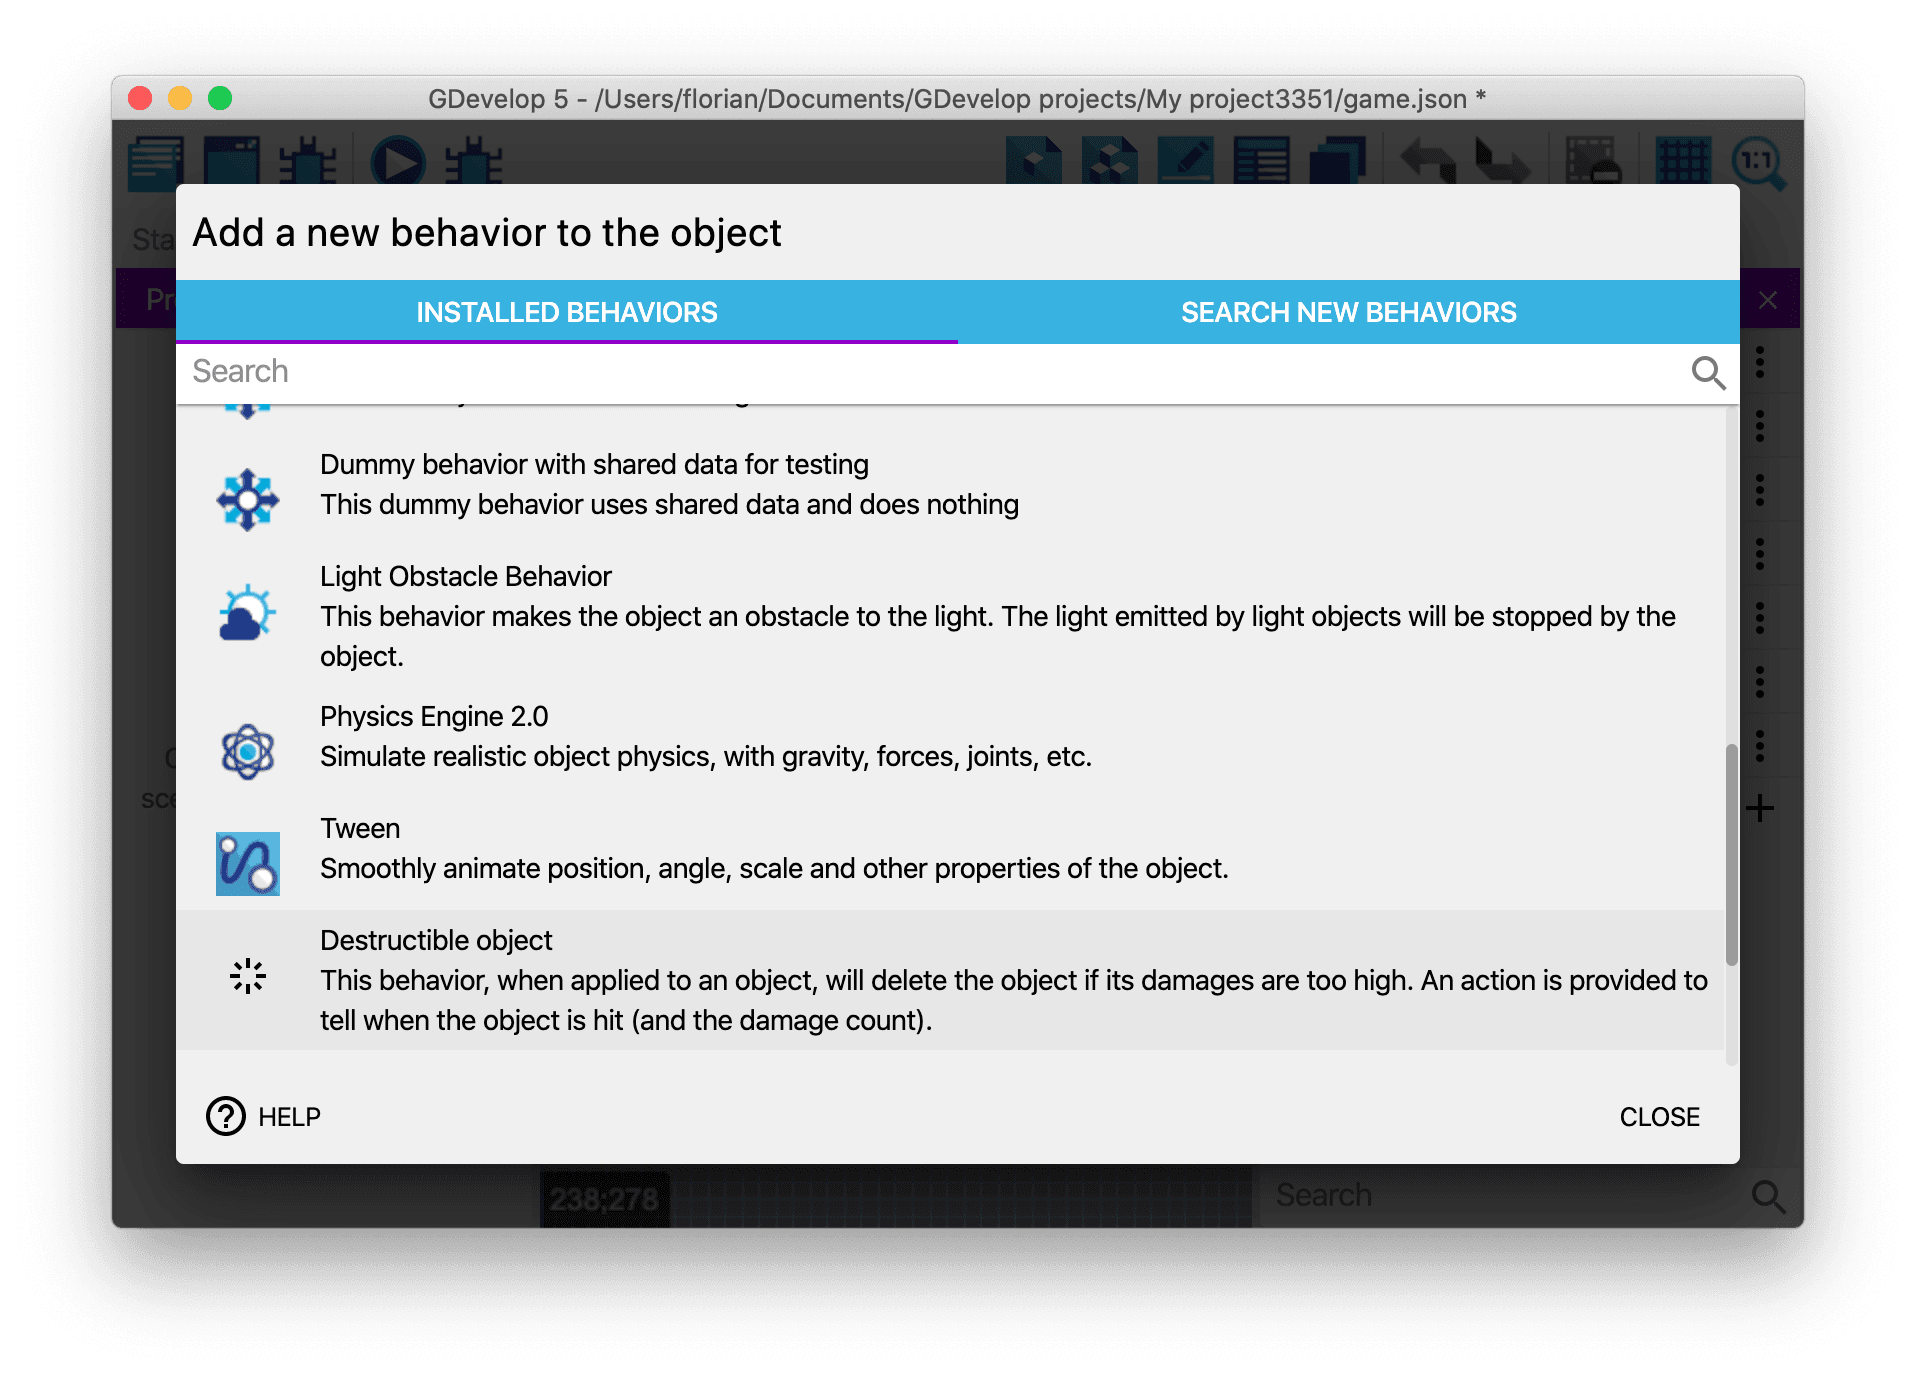Click the undo arrow in the toolbar
The height and width of the screenshot is (1376, 1916).
tap(1427, 161)
